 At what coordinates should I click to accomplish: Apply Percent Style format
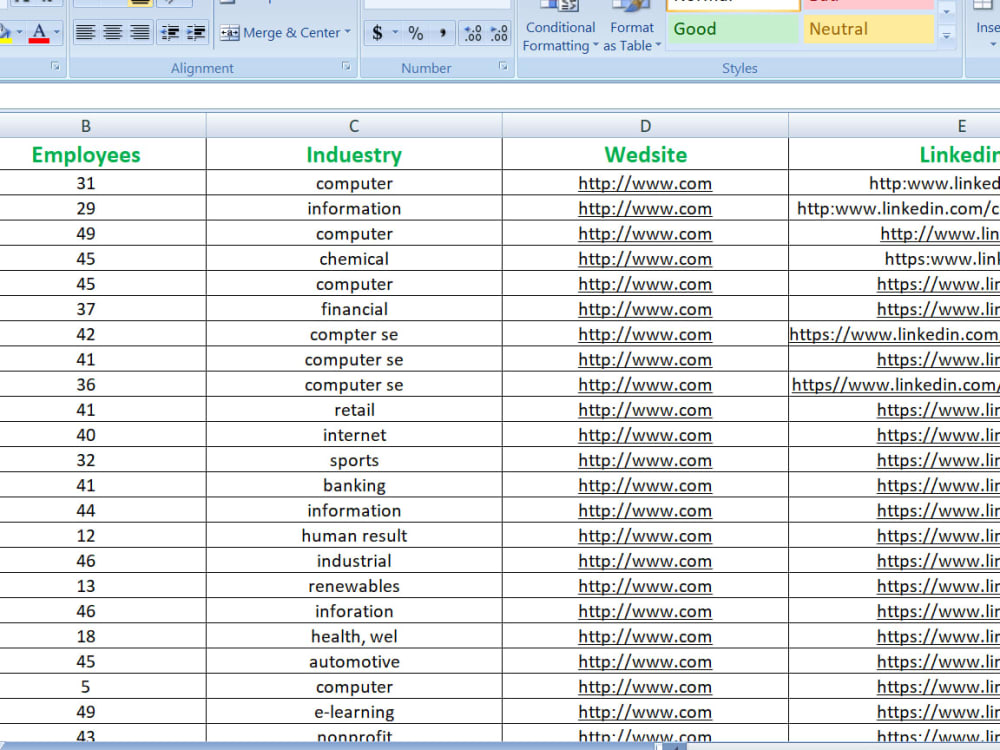(416, 33)
